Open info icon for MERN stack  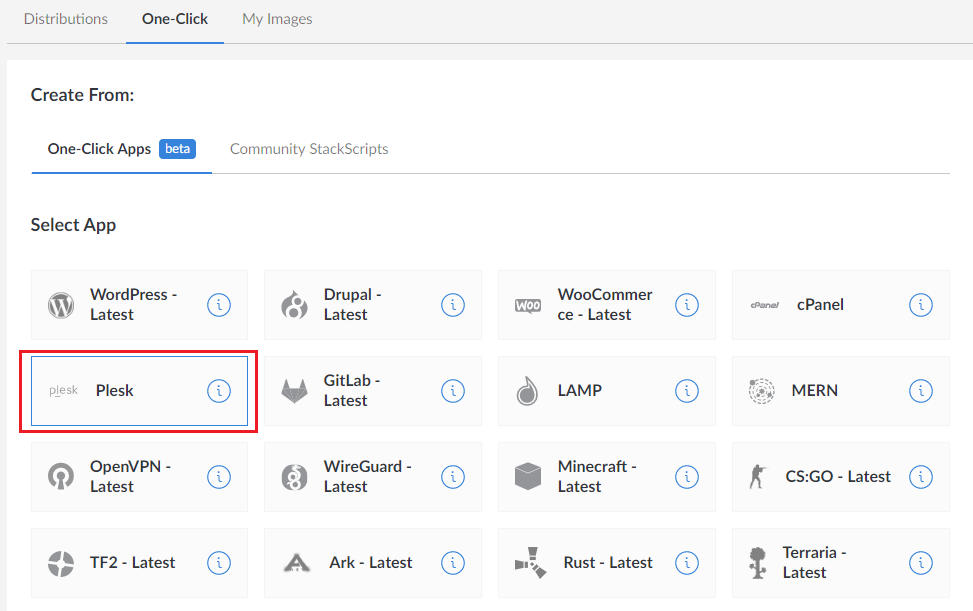click(x=921, y=391)
